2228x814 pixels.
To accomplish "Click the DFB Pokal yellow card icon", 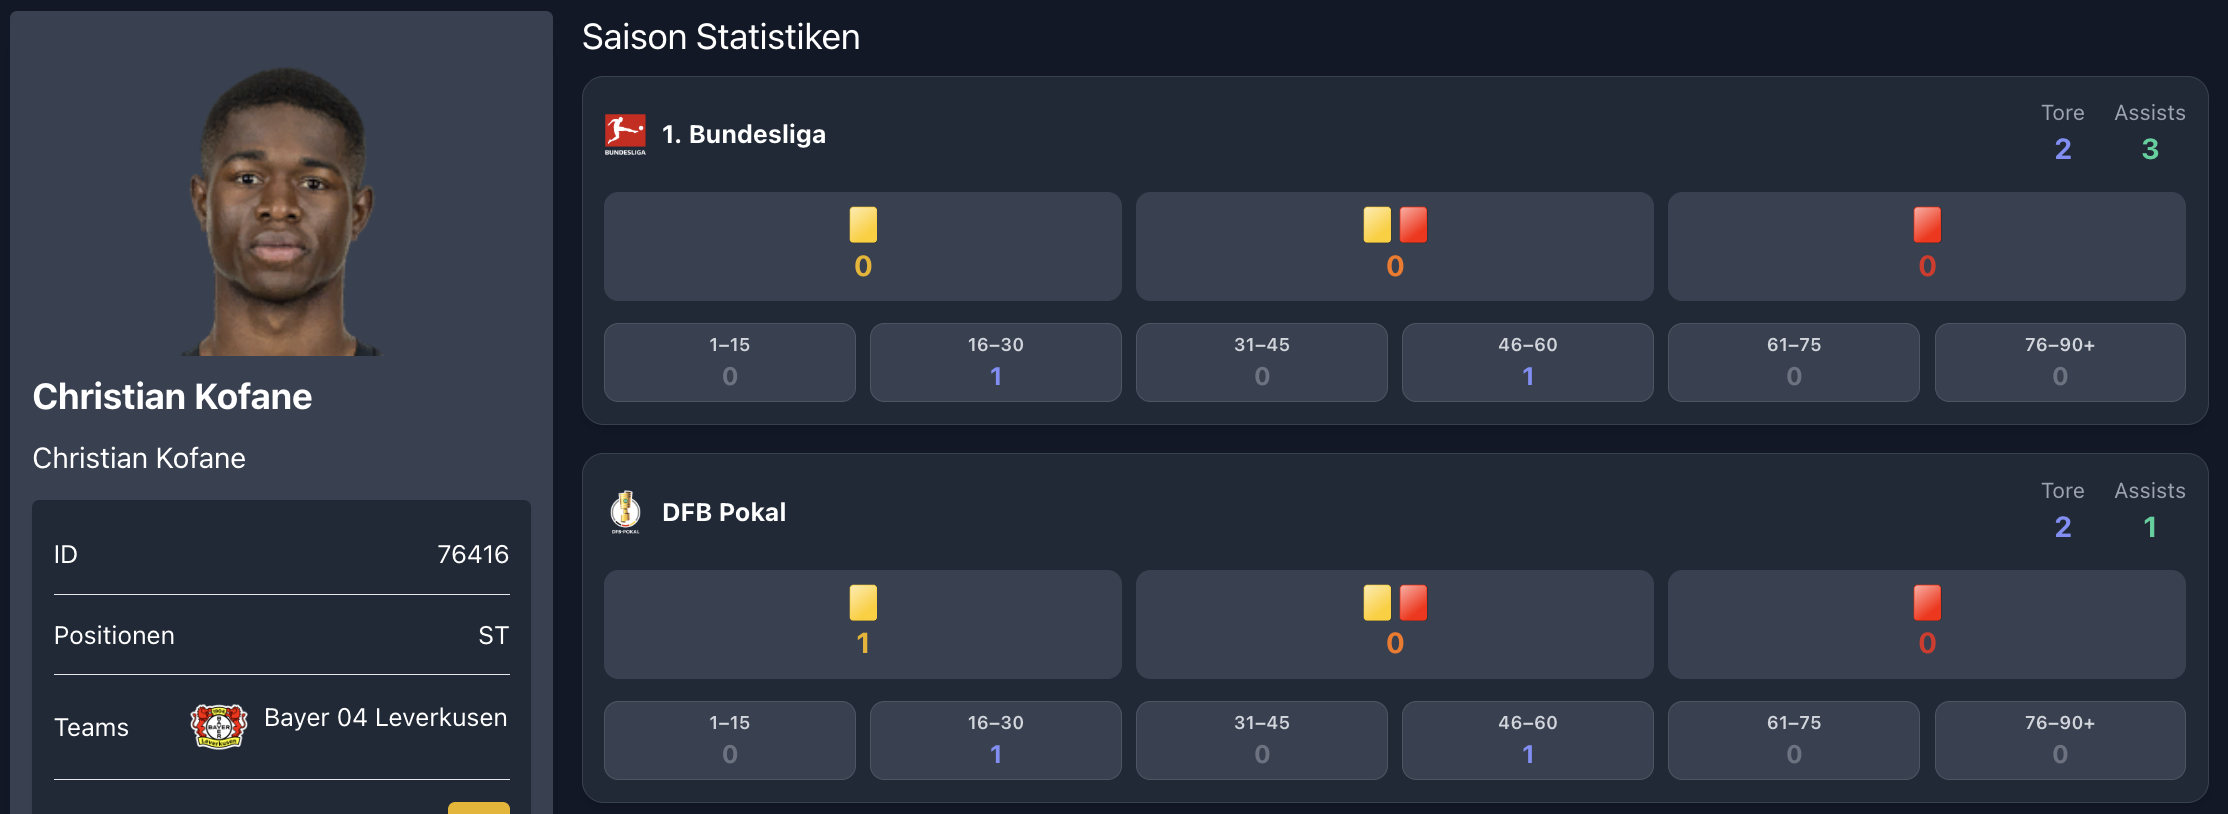I will tap(863, 603).
